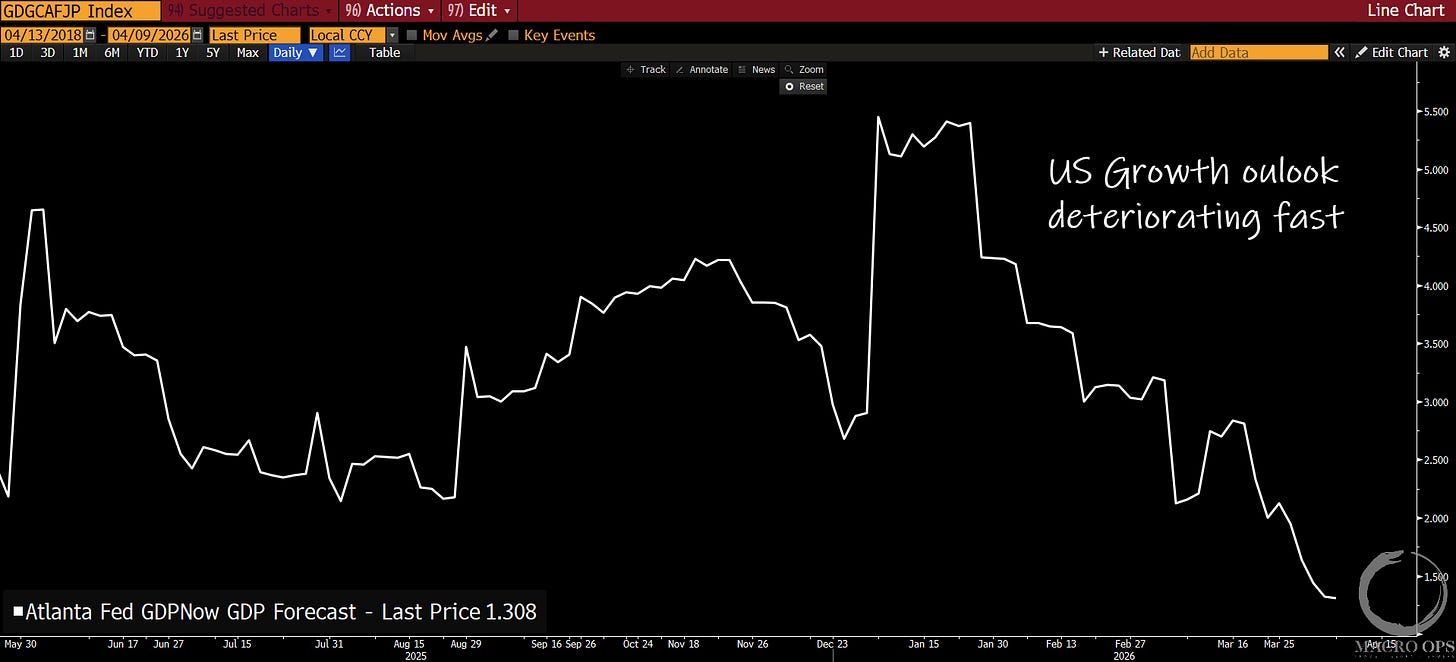Open the start date calendar picker icon
1456x662 pixels.
pyautogui.click(x=91, y=35)
